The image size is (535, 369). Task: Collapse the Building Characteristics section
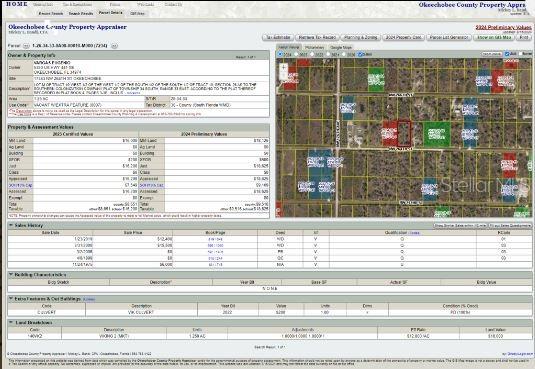coord(11,274)
